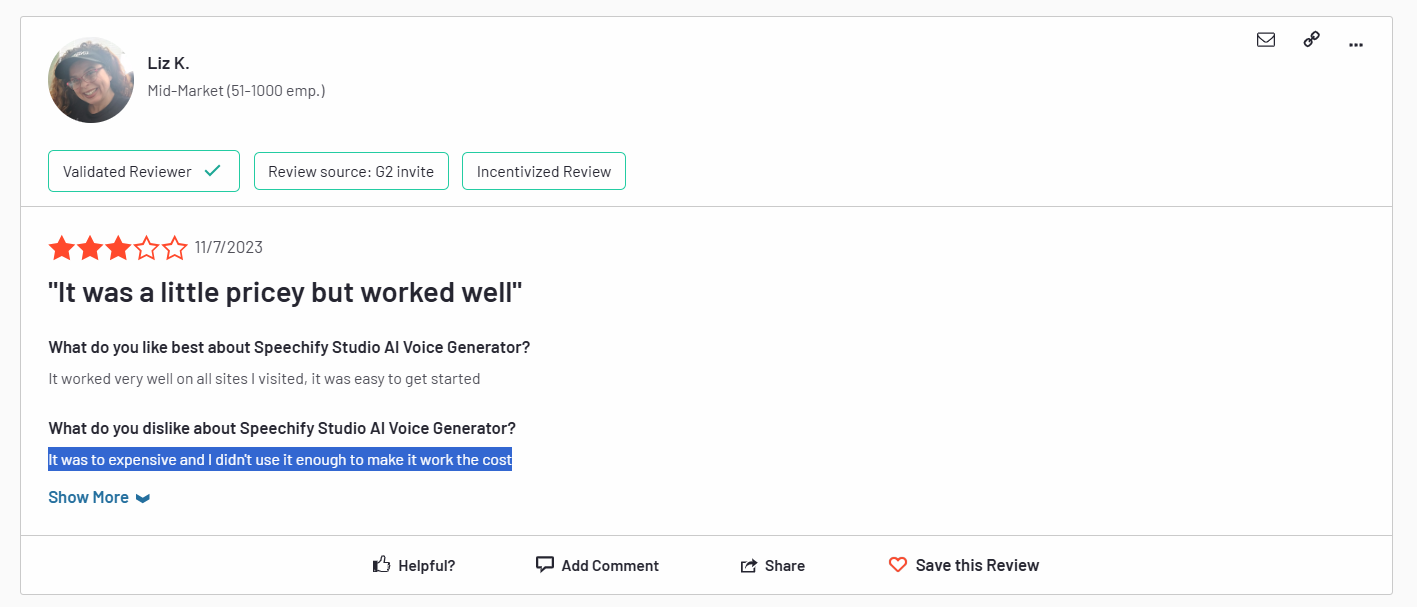Click the review title about pricey
This screenshot has width=1417, height=607.
(x=285, y=292)
